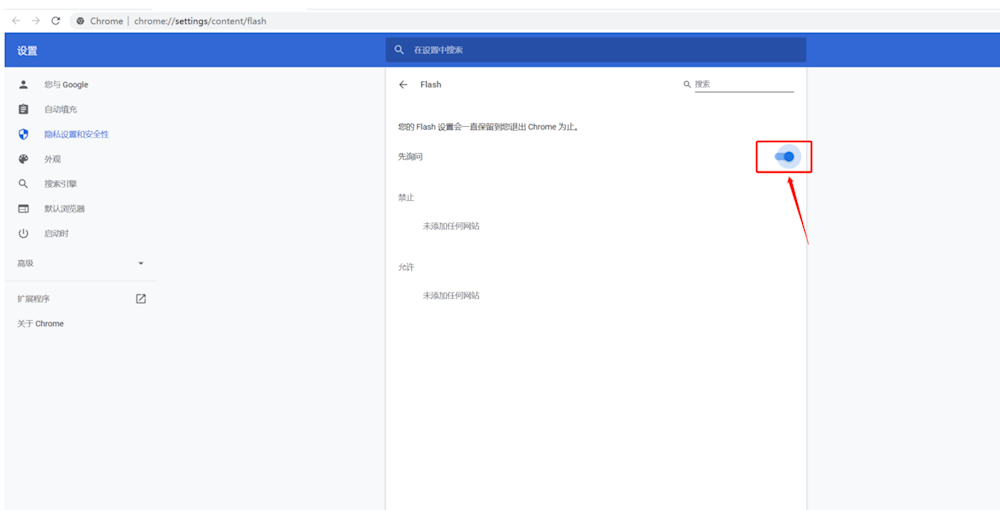Click the back arrow beside Flash title
Viewport: 1000px width, 510px height.
(403, 85)
